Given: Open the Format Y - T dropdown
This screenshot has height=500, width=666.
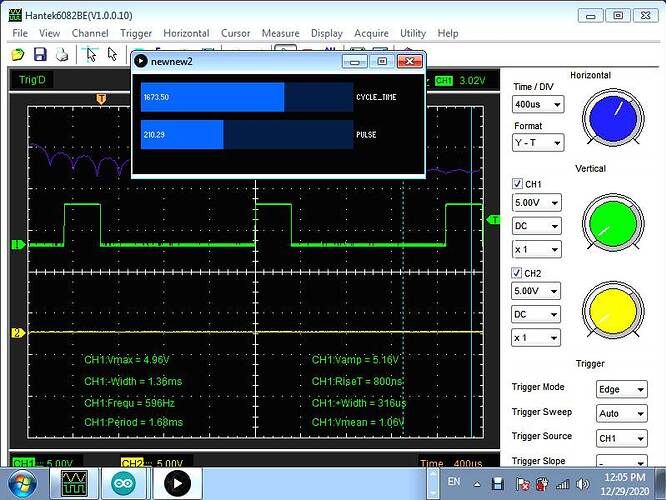Looking at the screenshot, I should coord(538,143).
